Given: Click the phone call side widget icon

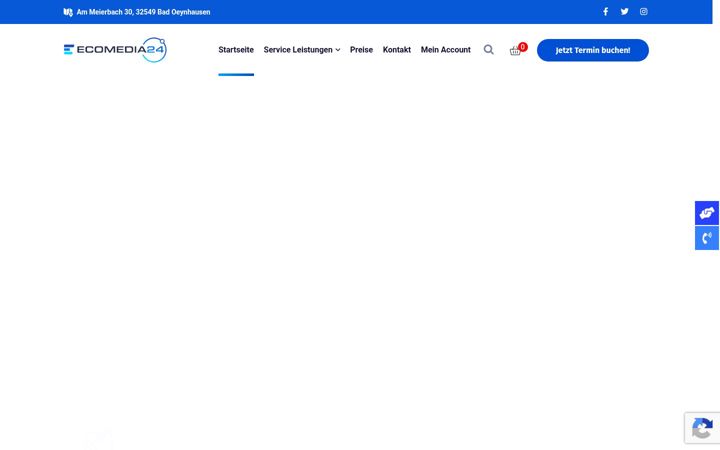Looking at the screenshot, I should pos(707,238).
